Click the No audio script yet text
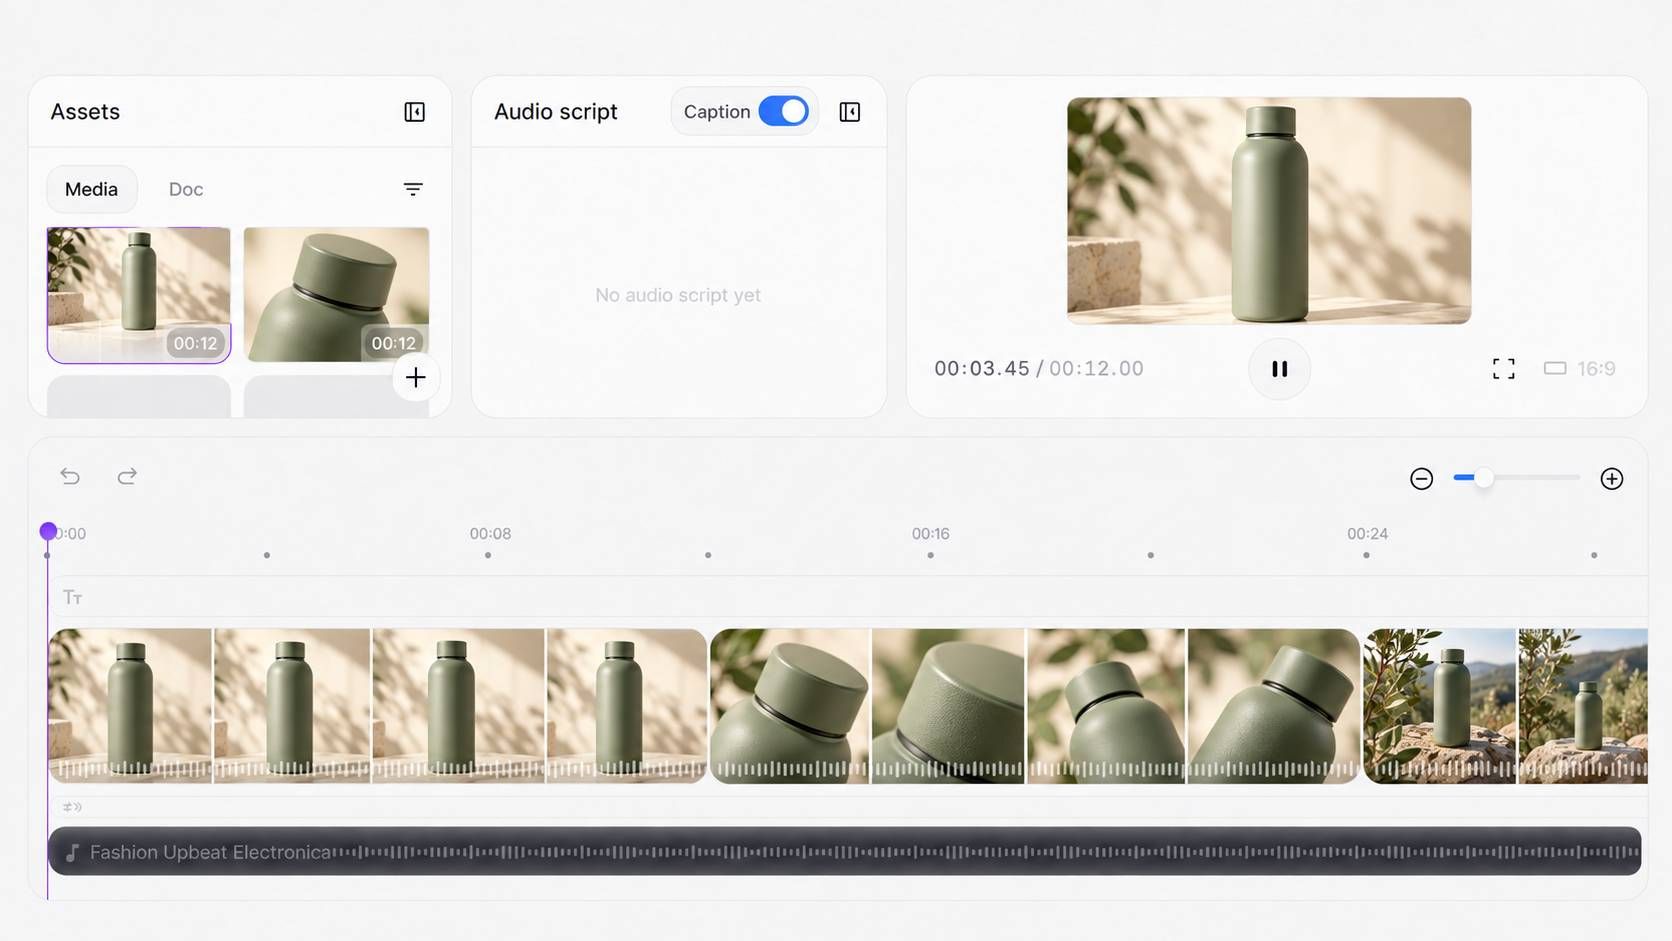This screenshot has height=941, width=1672. click(678, 295)
